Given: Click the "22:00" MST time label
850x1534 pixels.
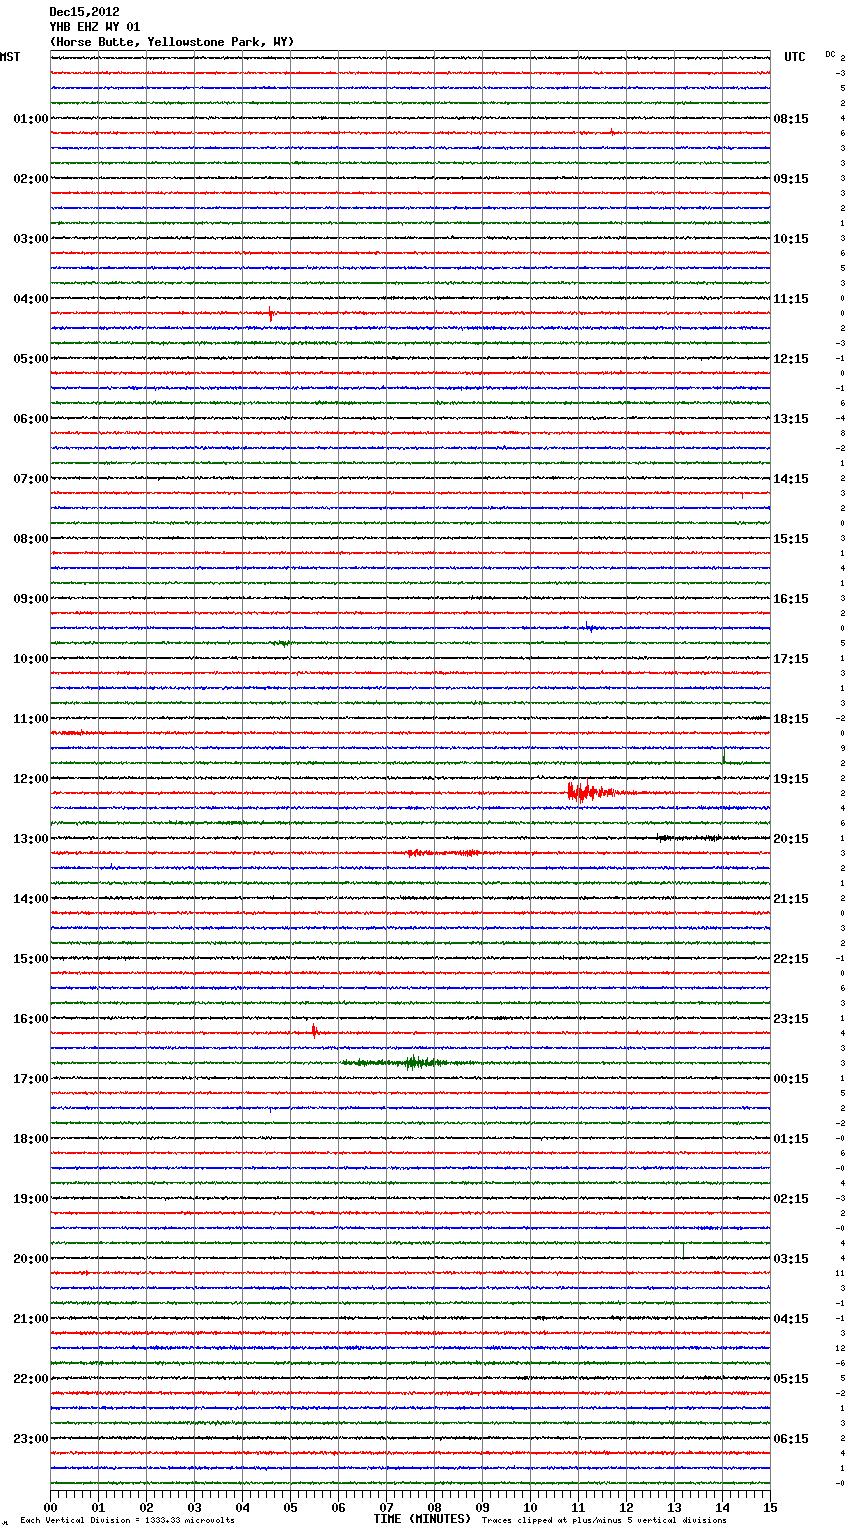Looking at the screenshot, I should pyautogui.click(x=31, y=1379).
